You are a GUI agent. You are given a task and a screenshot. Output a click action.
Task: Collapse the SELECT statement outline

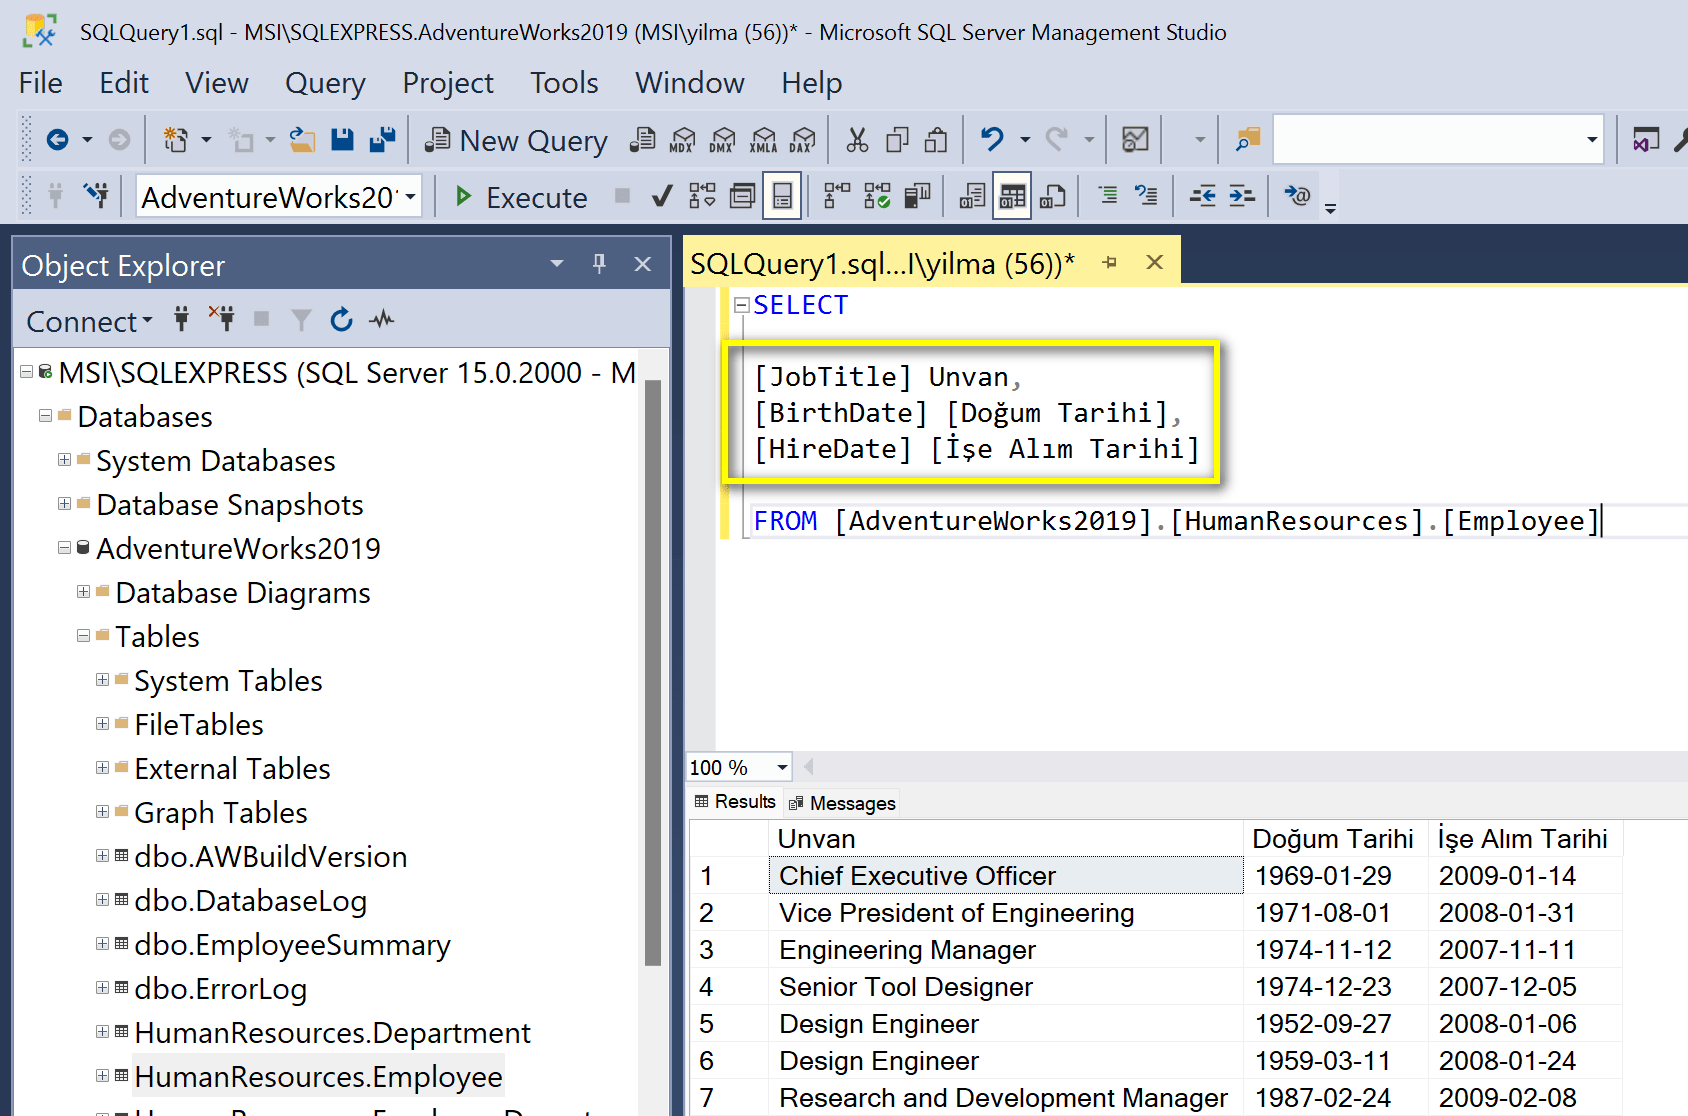(742, 305)
